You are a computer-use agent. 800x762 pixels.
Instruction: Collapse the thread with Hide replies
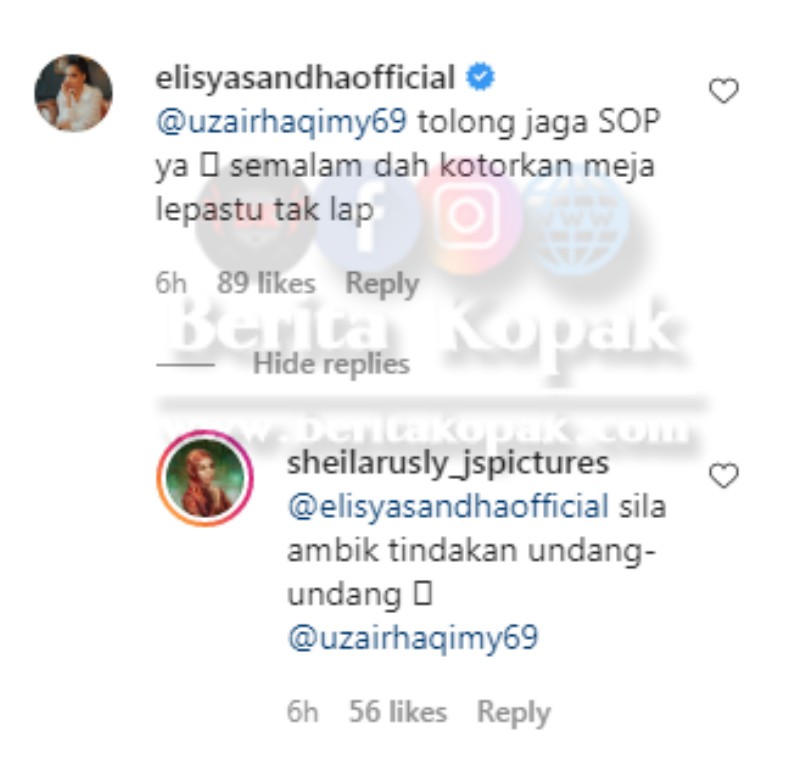click(x=331, y=364)
